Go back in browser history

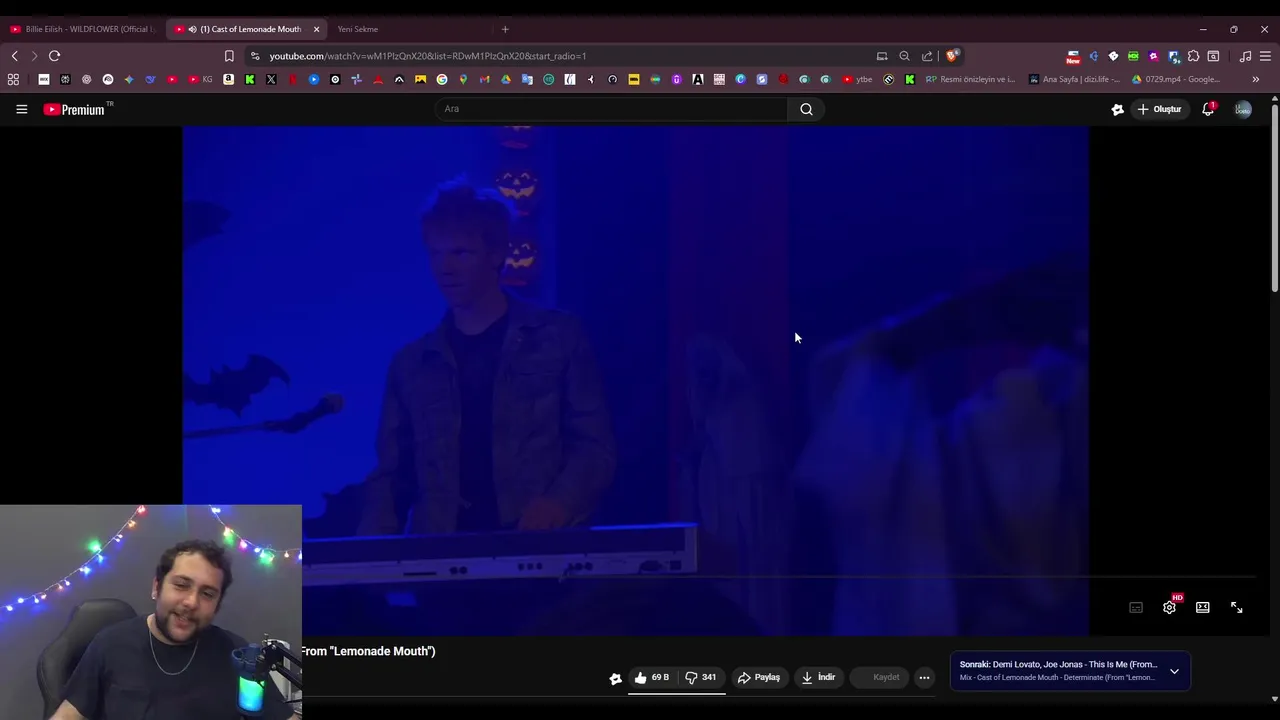pyautogui.click(x=14, y=56)
